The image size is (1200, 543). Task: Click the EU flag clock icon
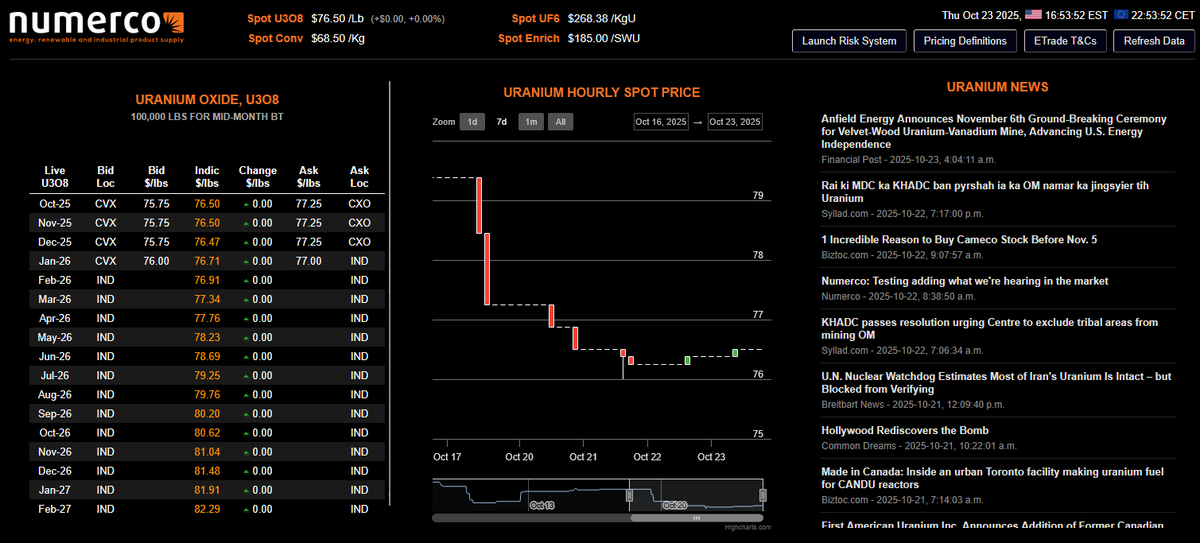(1122, 14)
